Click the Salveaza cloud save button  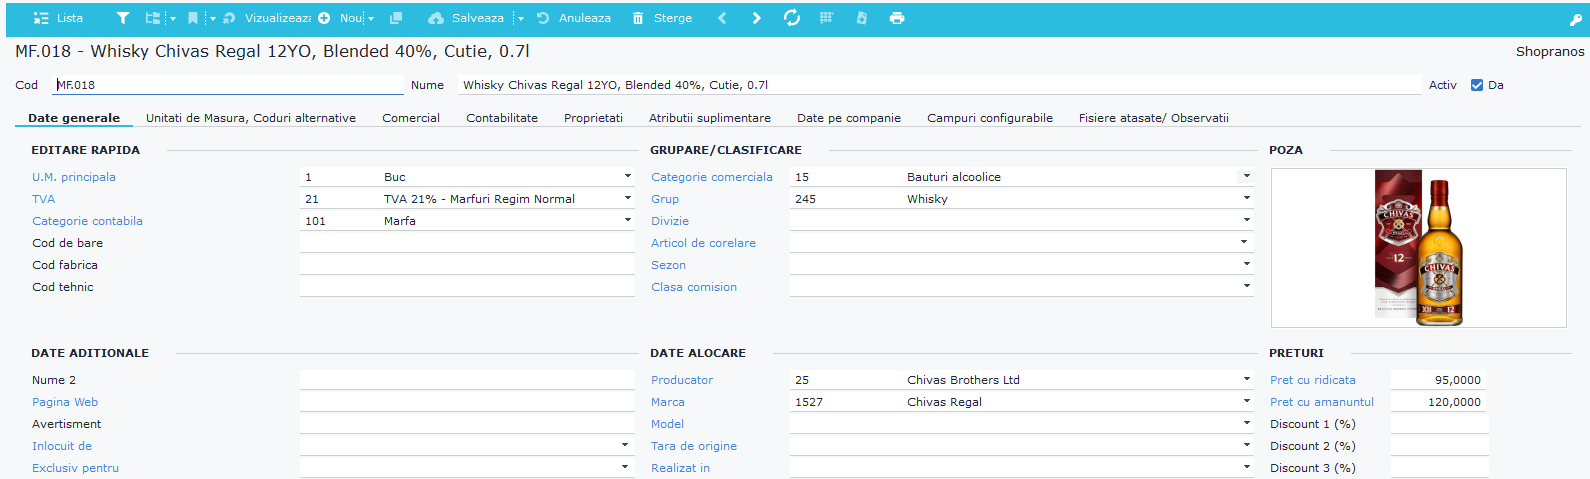pos(466,18)
